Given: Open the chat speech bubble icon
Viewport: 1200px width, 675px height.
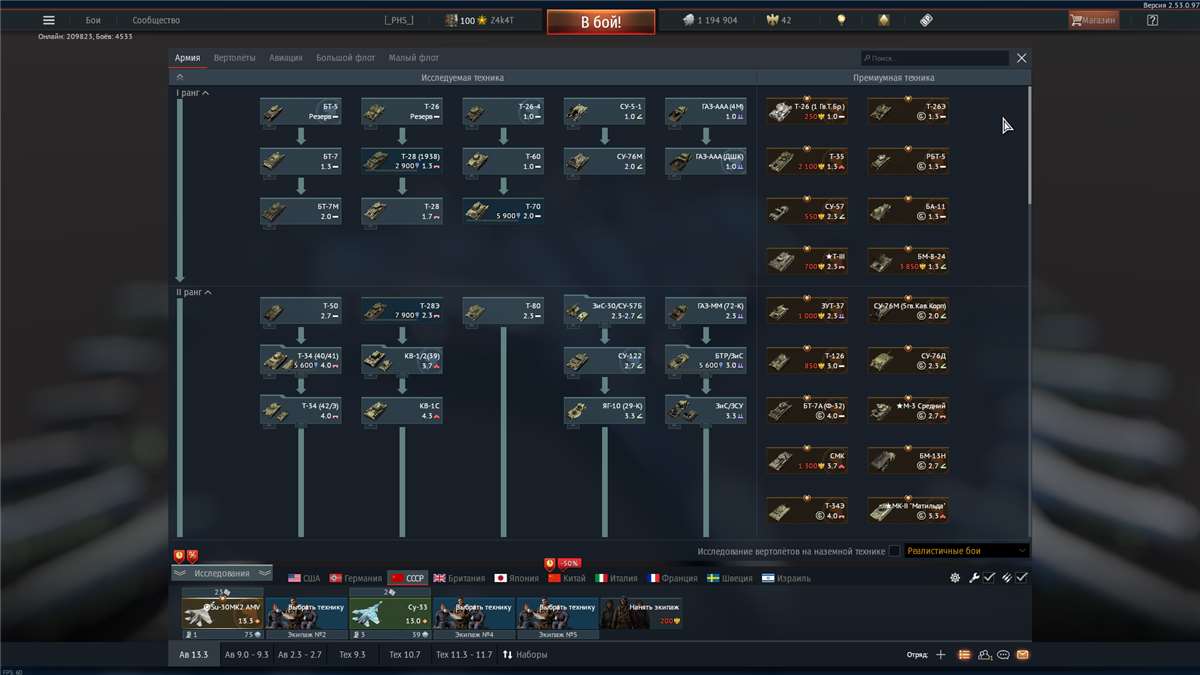Looking at the screenshot, I should (x=1004, y=655).
